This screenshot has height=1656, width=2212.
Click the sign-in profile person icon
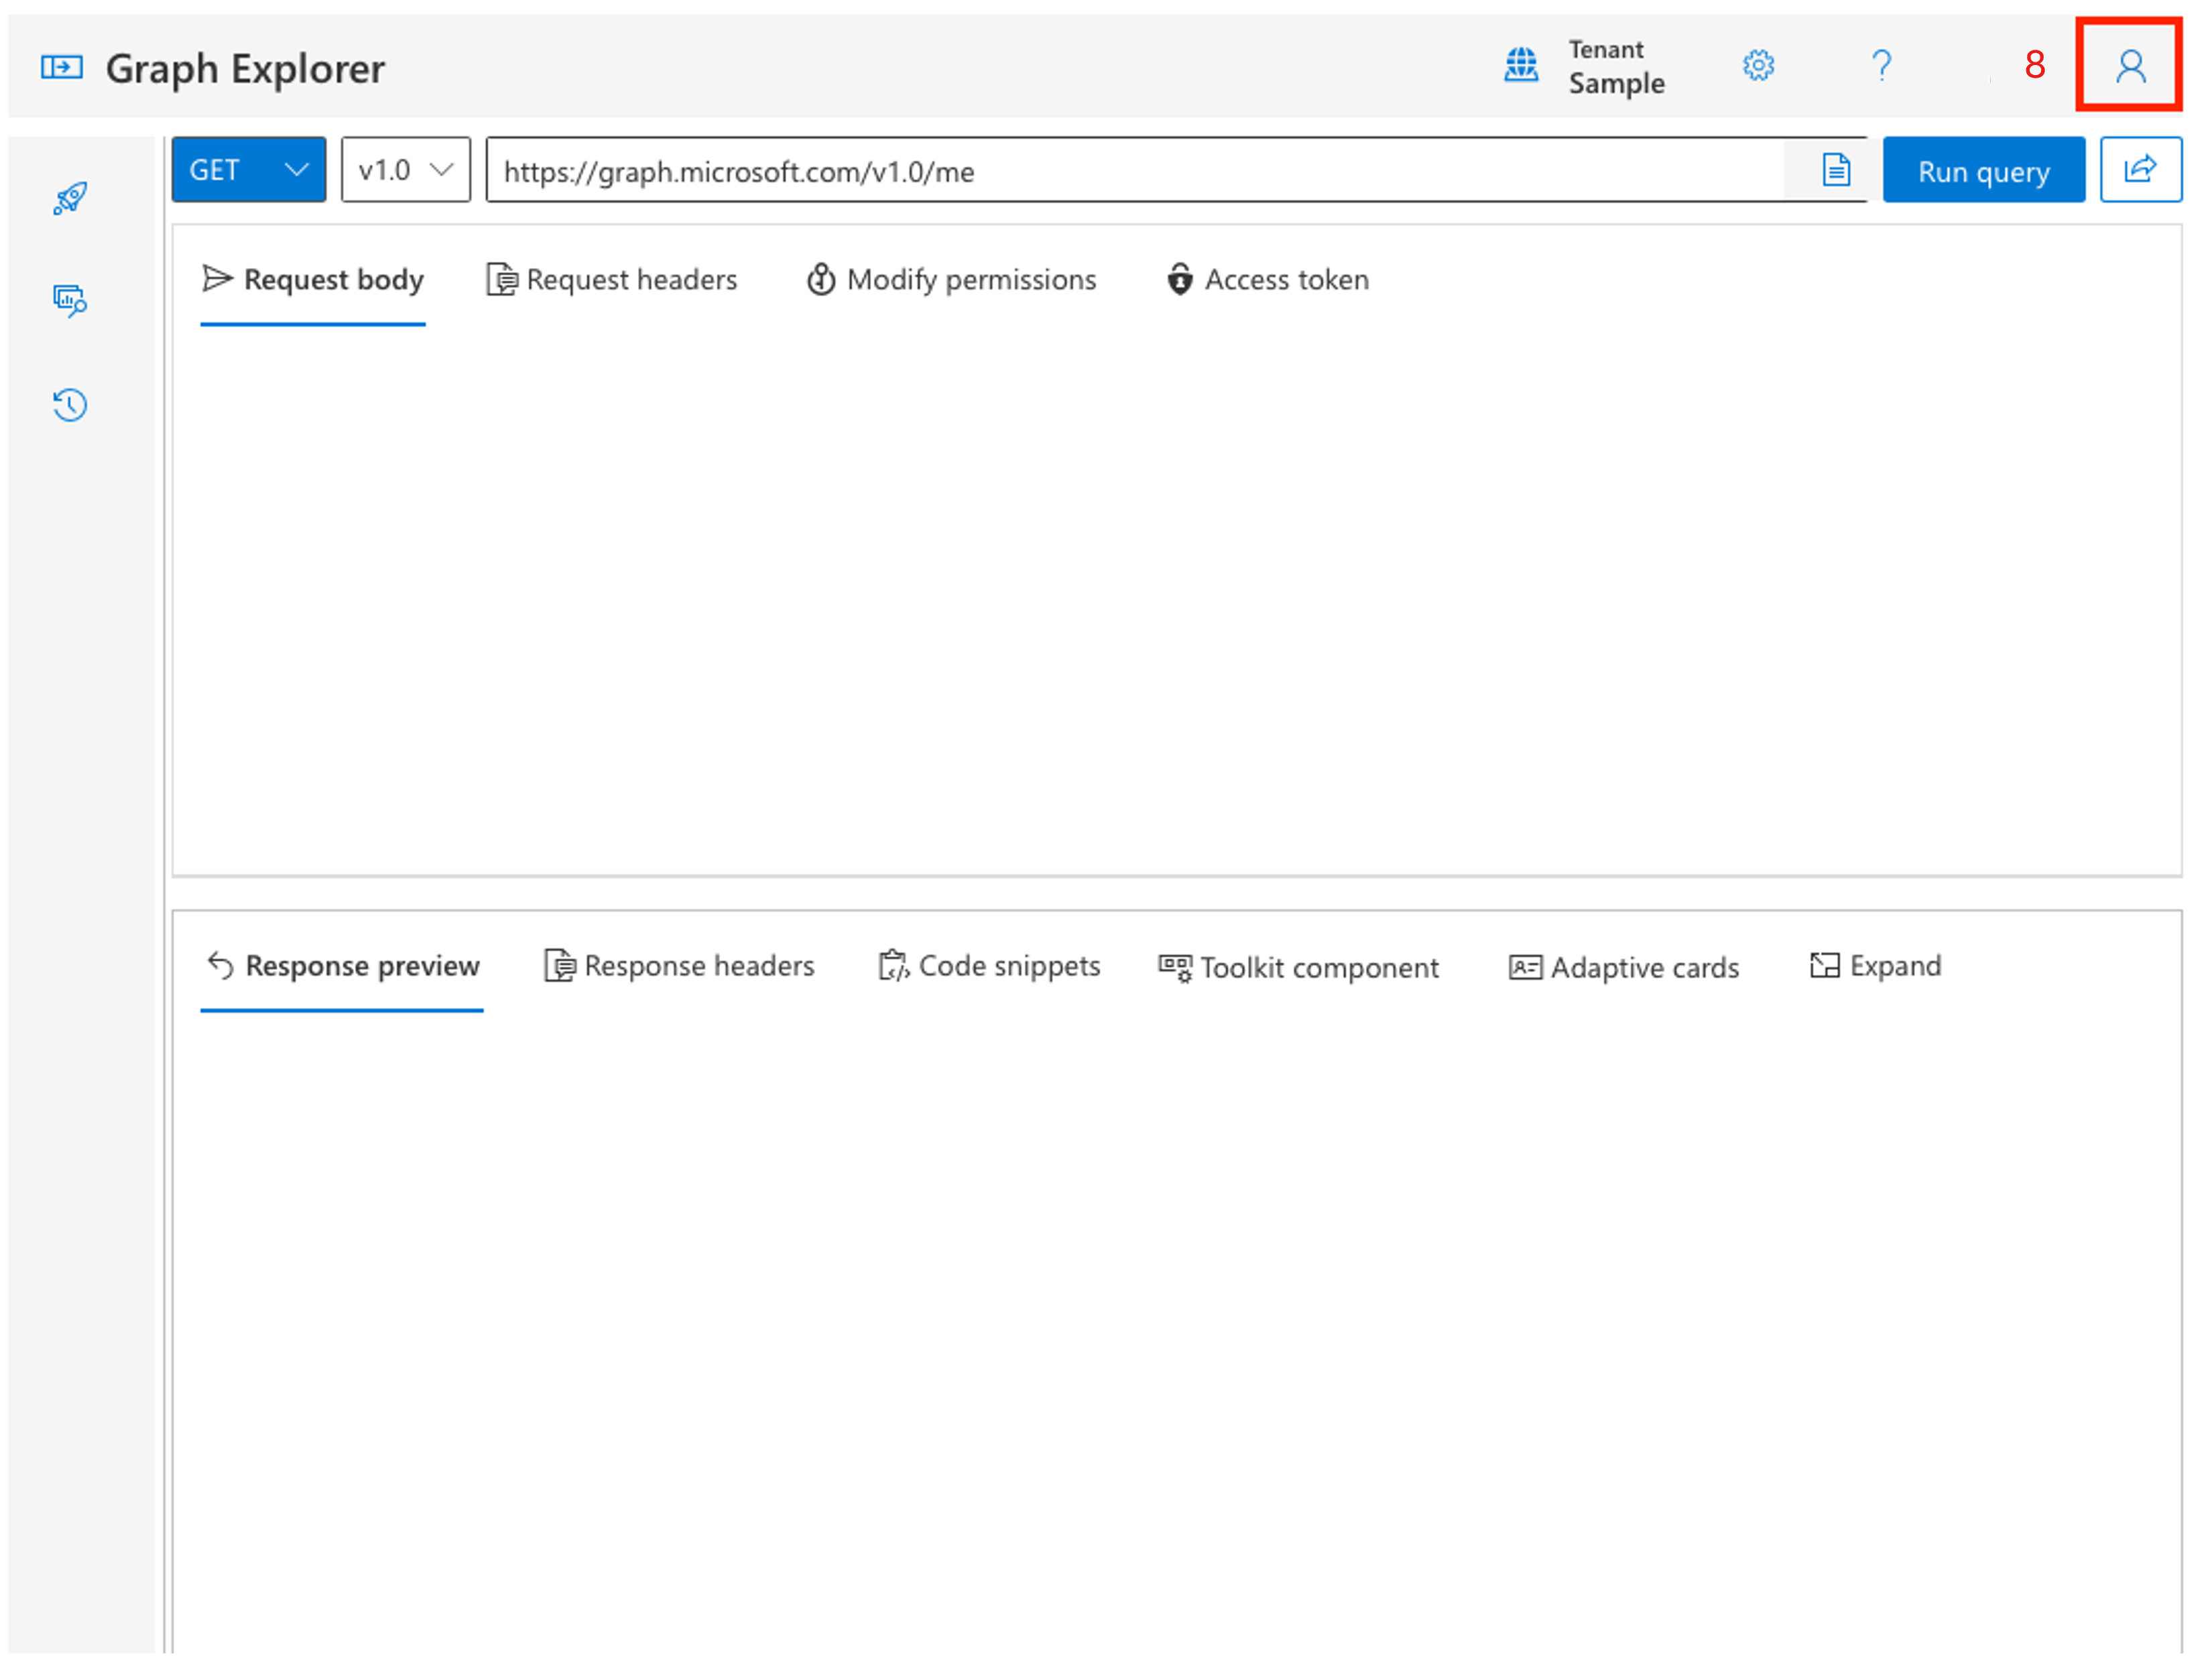2130,66
